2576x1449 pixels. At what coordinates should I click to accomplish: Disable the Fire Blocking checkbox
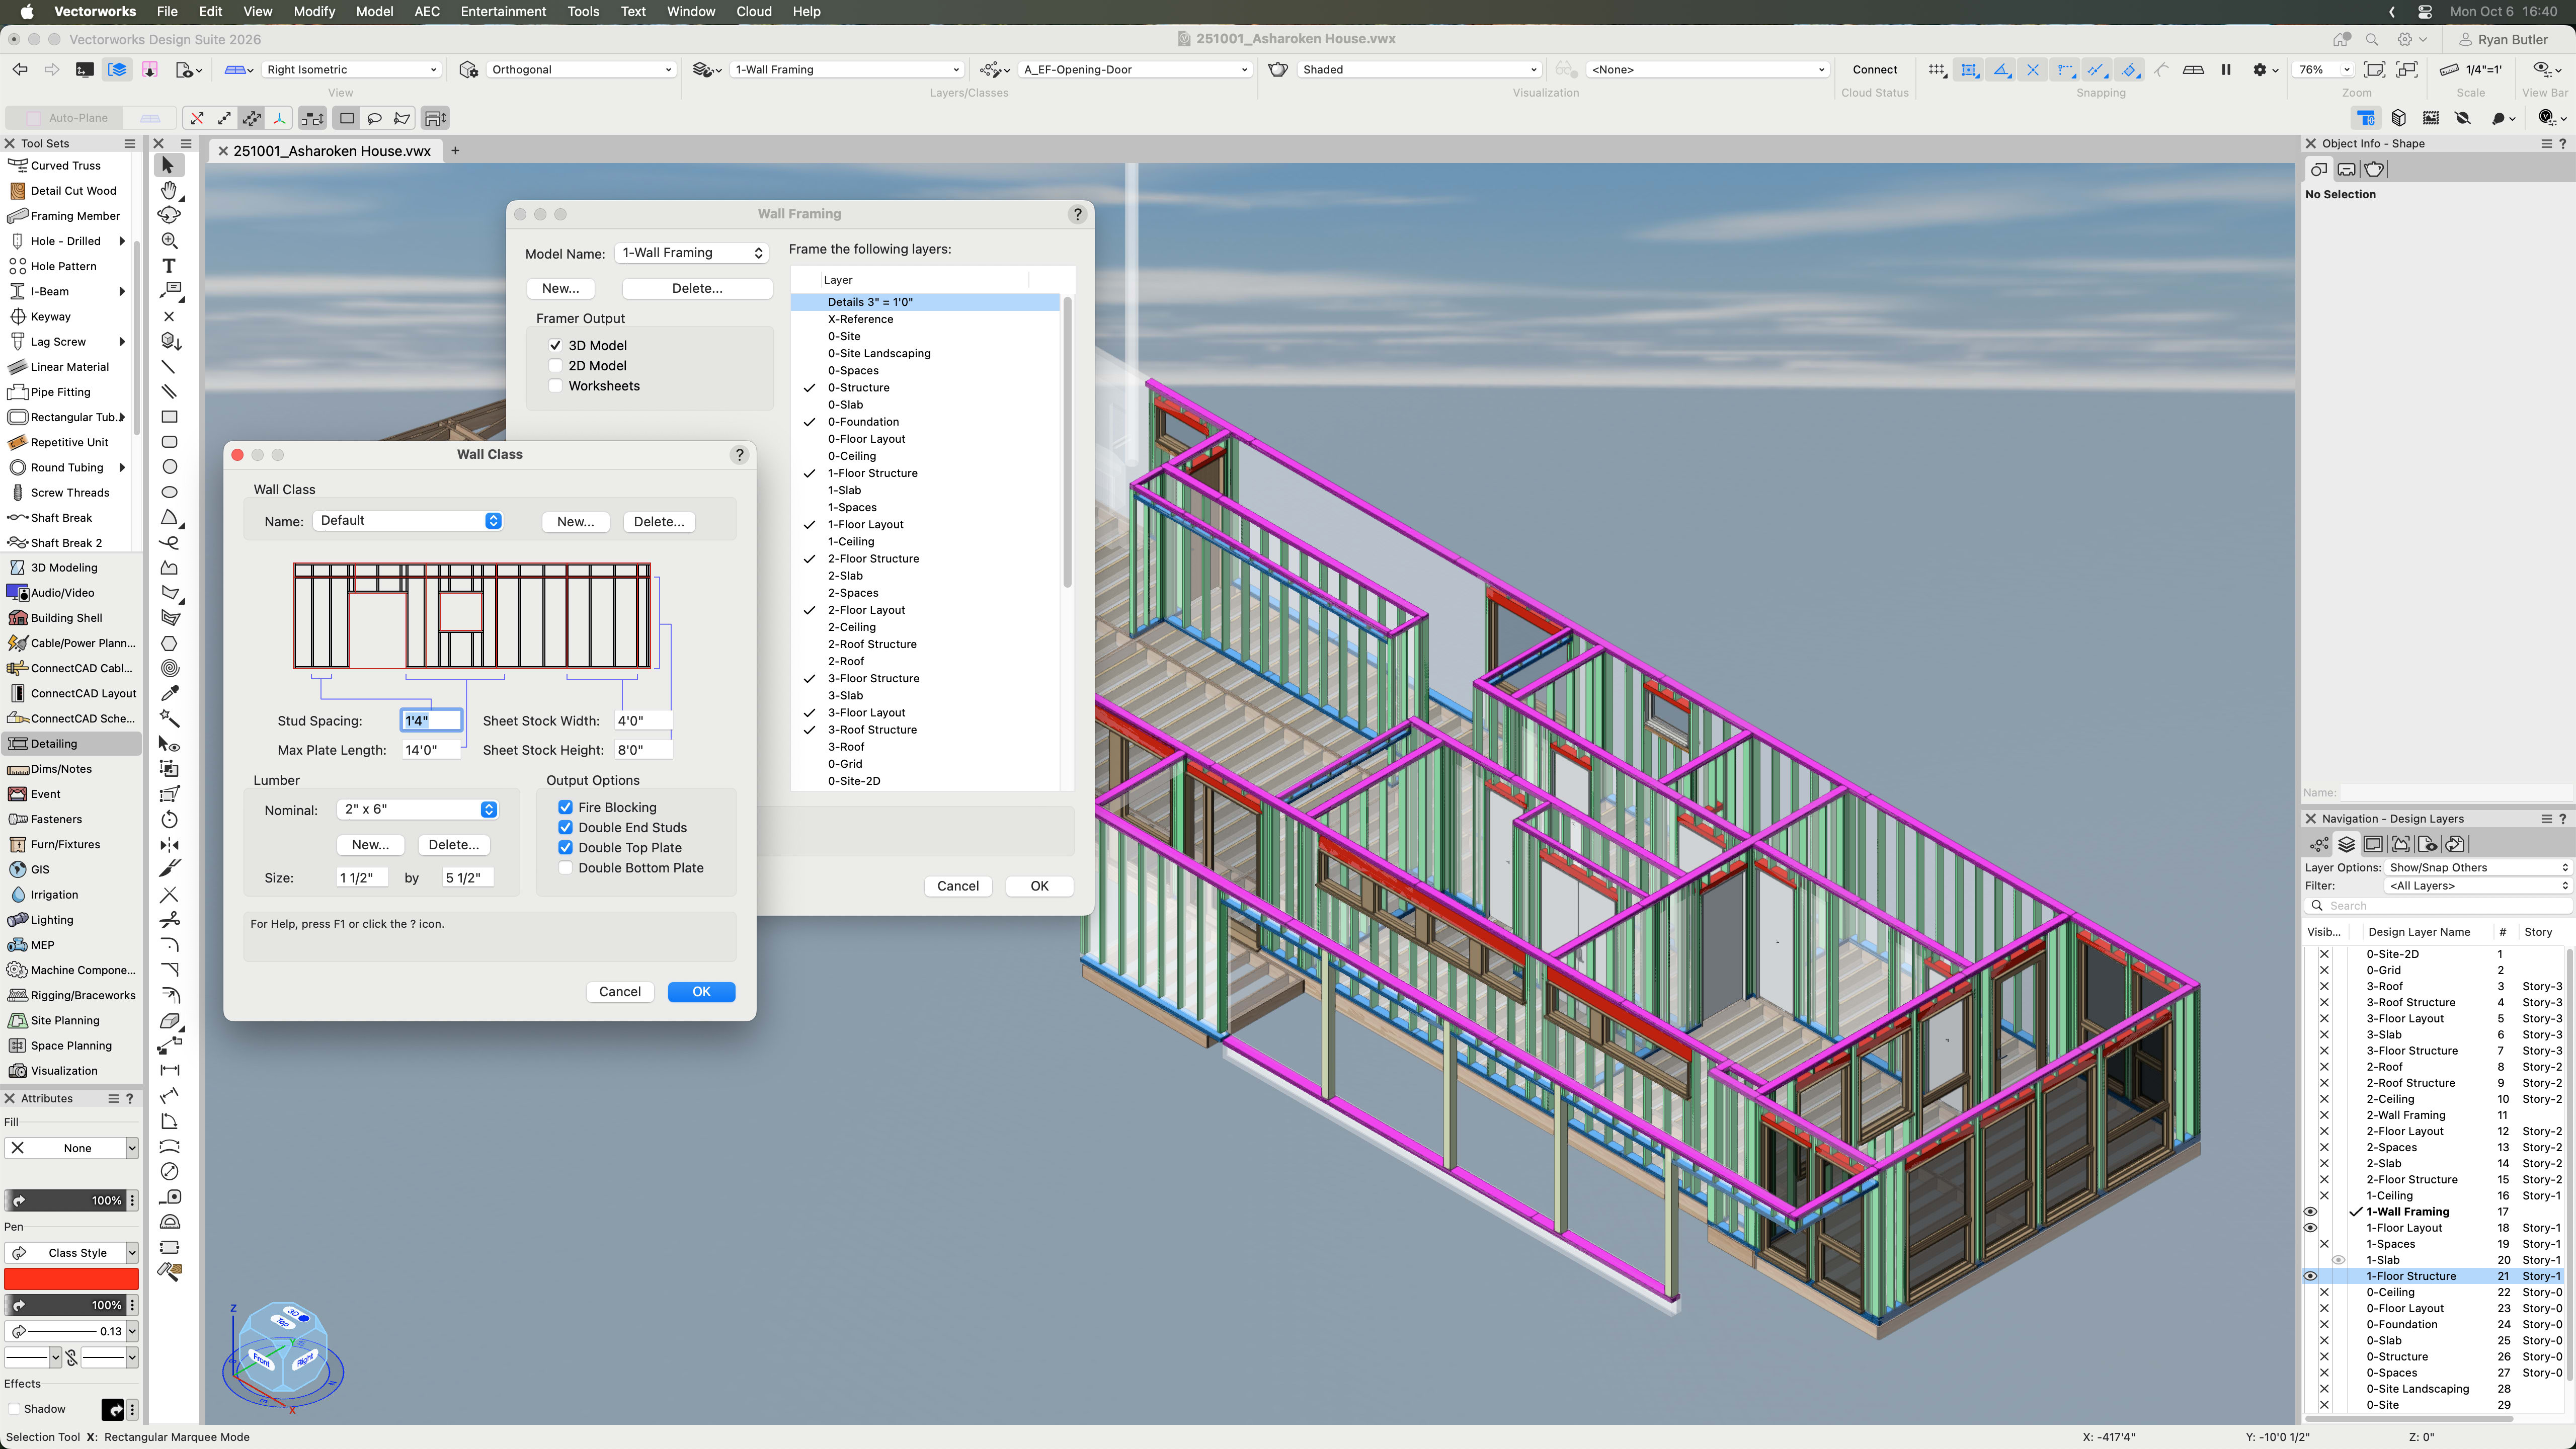tap(565, 807)
